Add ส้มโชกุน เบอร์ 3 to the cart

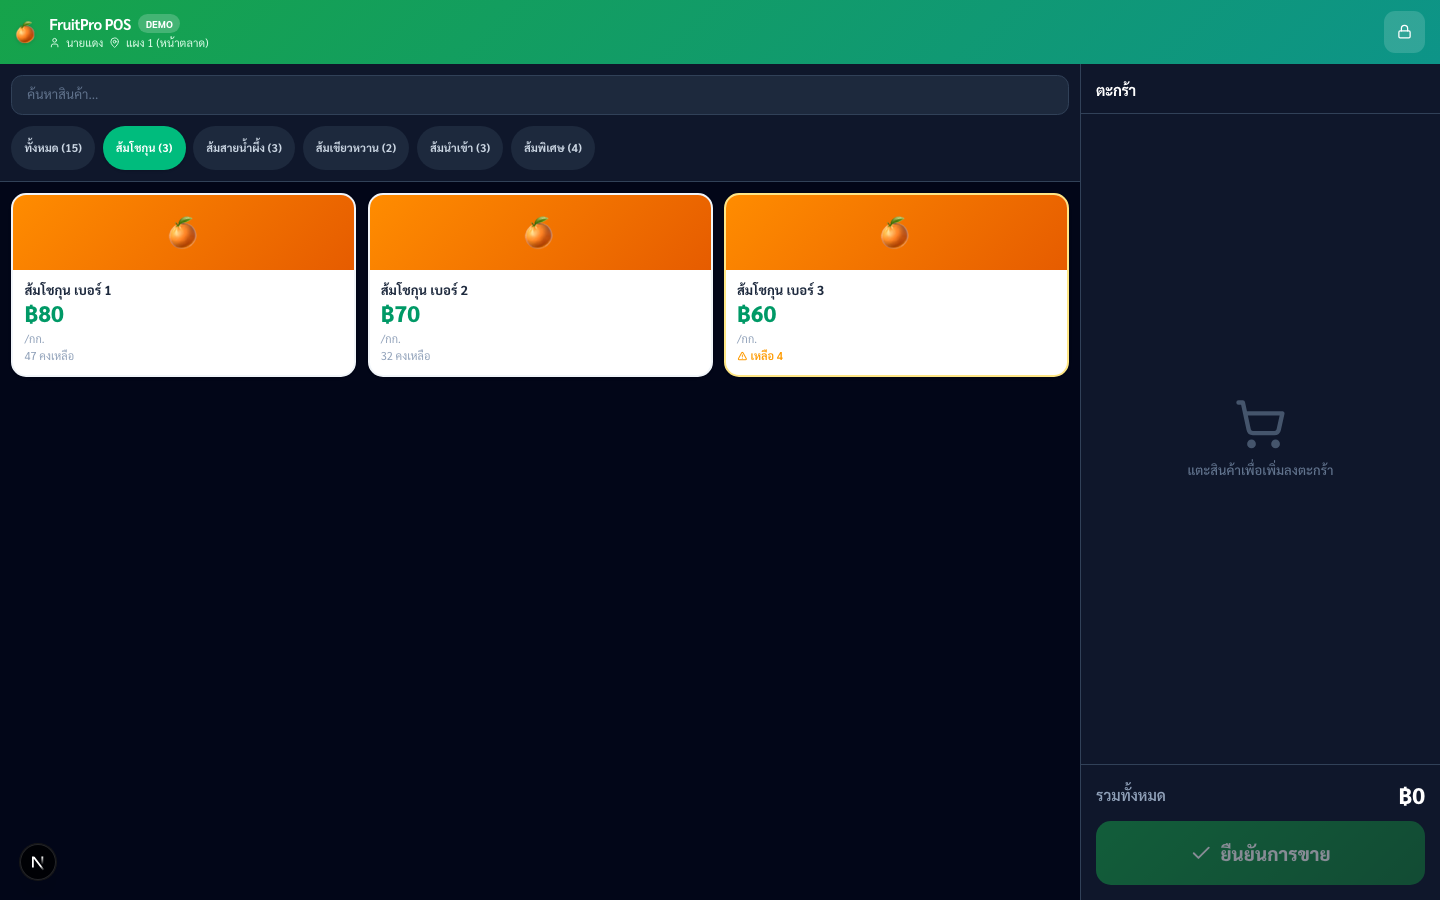896,285
